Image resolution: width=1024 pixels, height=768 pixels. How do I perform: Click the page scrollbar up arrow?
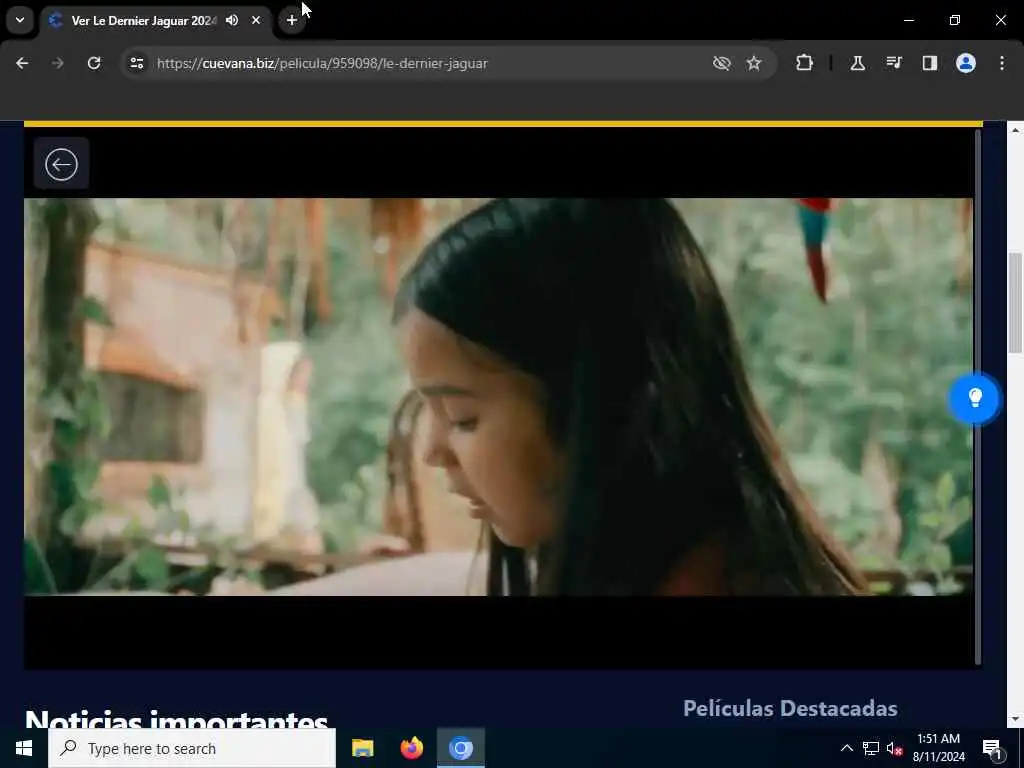[1016, 131]
